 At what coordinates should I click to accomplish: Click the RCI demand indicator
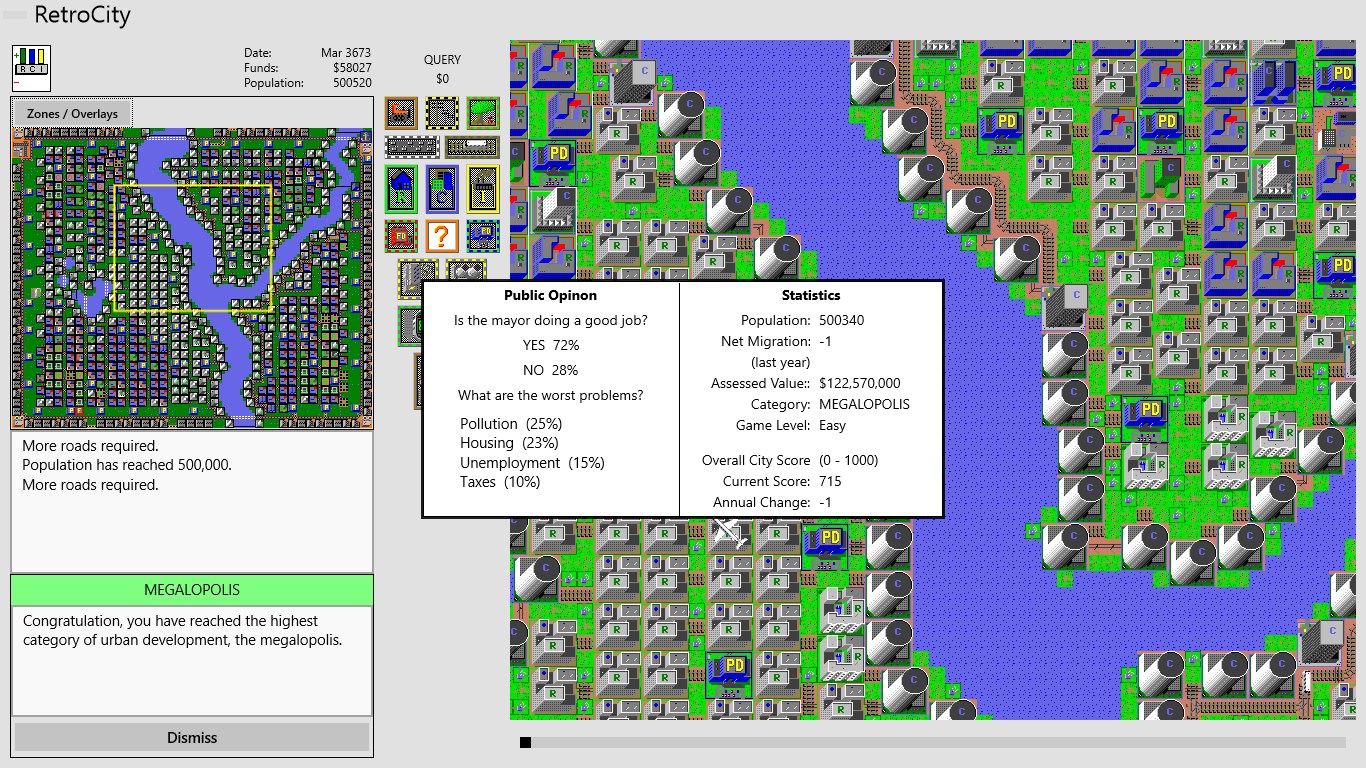31,68
